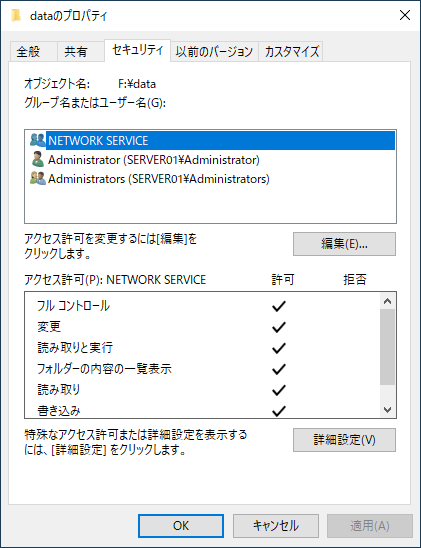
Task: Click the allow checkmark for 変更
Action: tap(279, 327)
